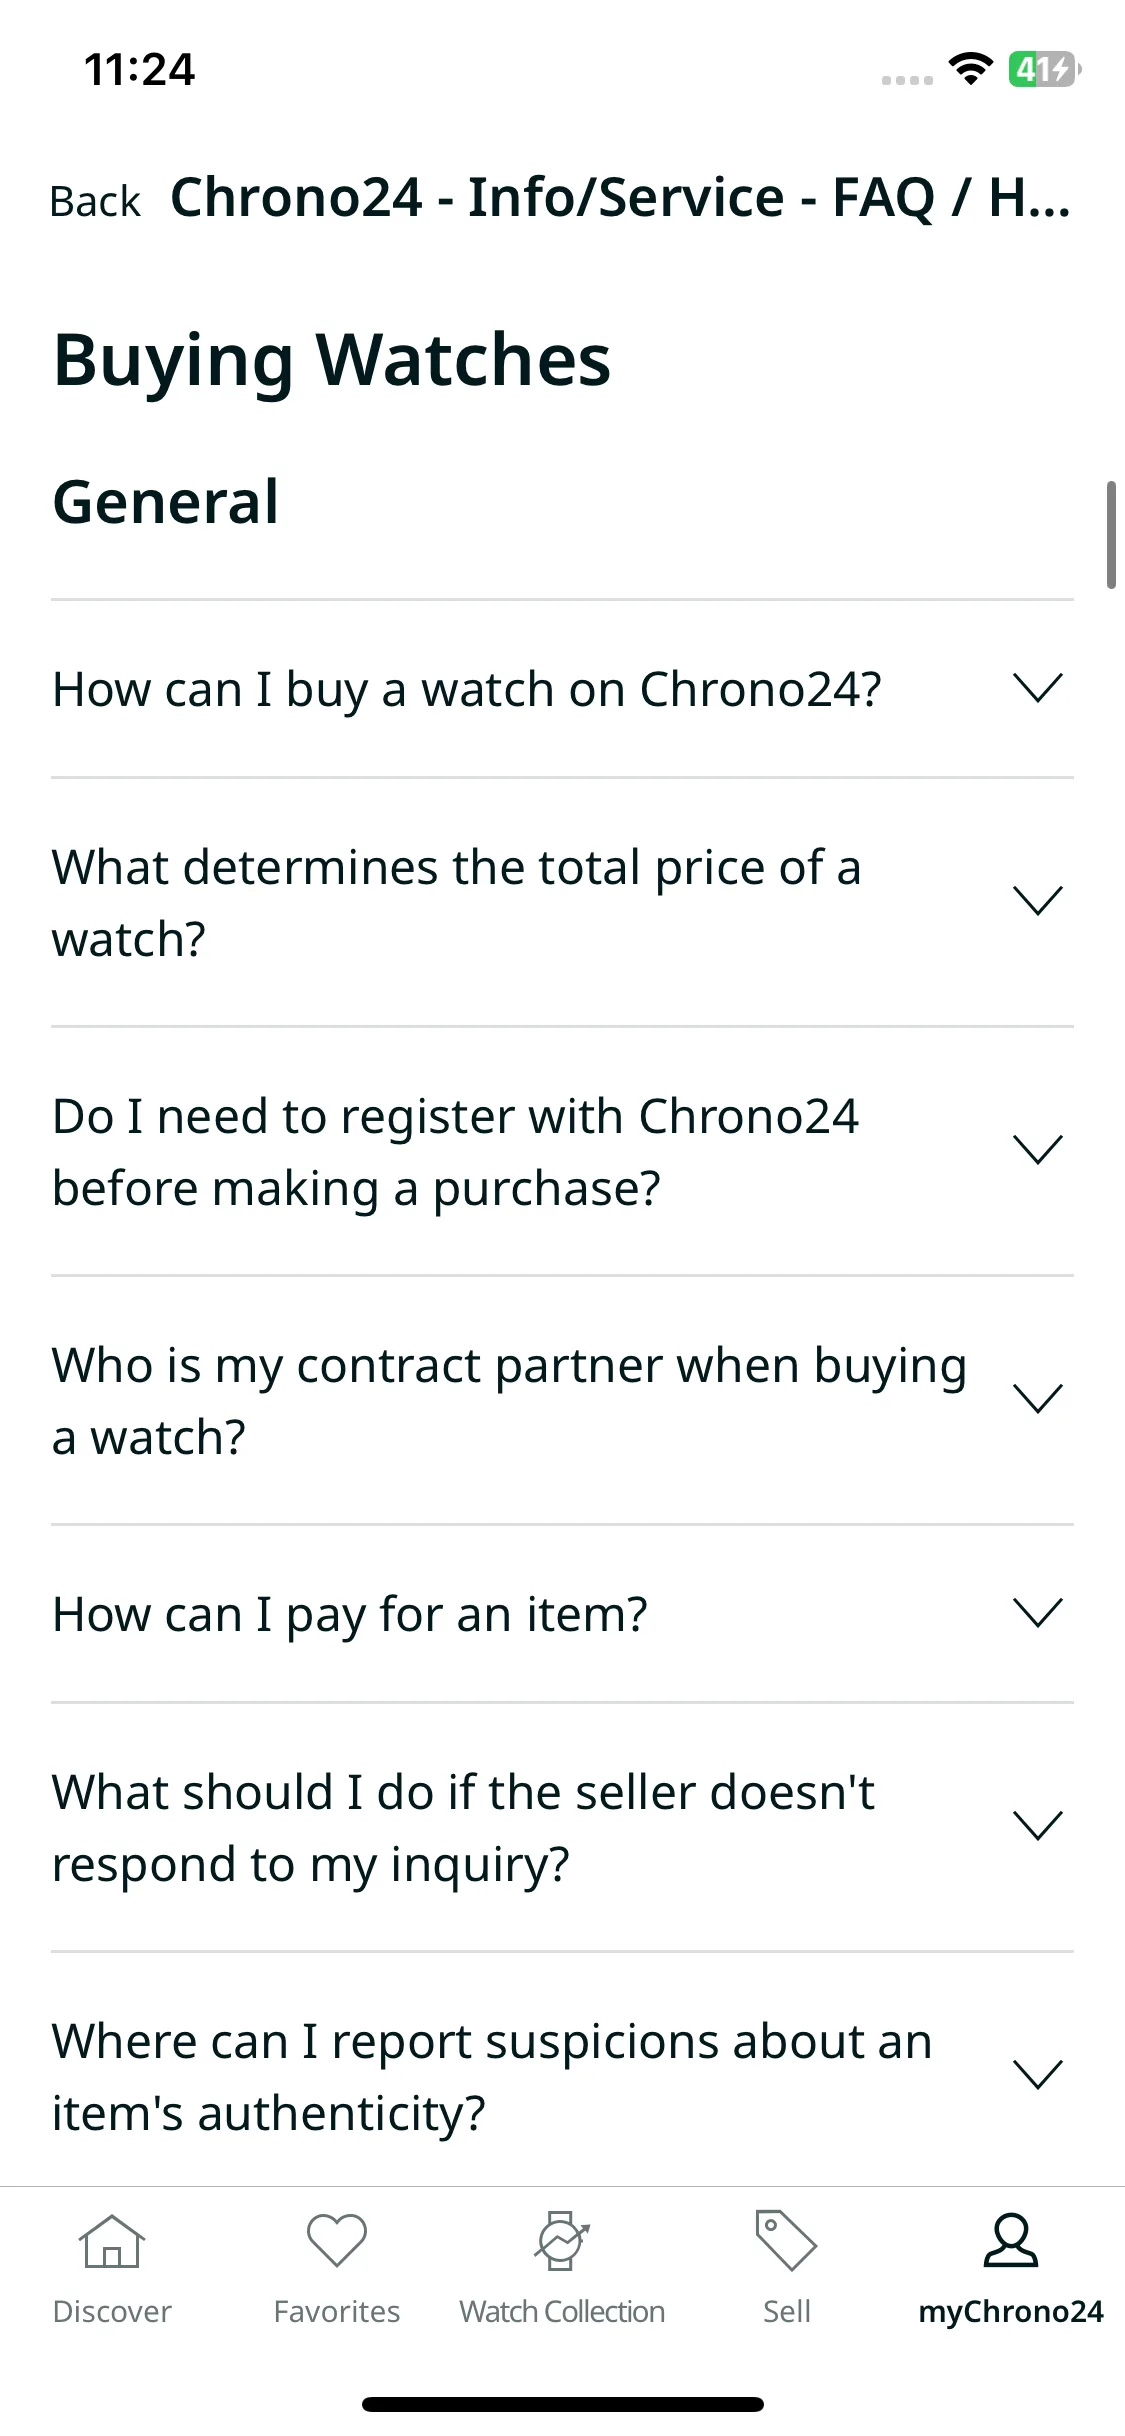The width and height of the screenshot is (1125, 2436).
Task: Select the myChrono24 profile icon
Action: coord(1011,2240)
